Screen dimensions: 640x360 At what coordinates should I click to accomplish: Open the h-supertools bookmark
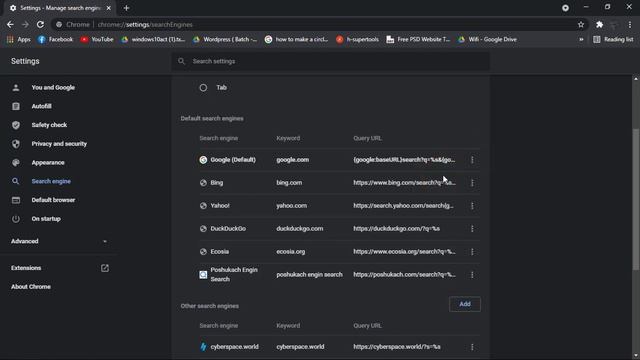tap(357, 40)
